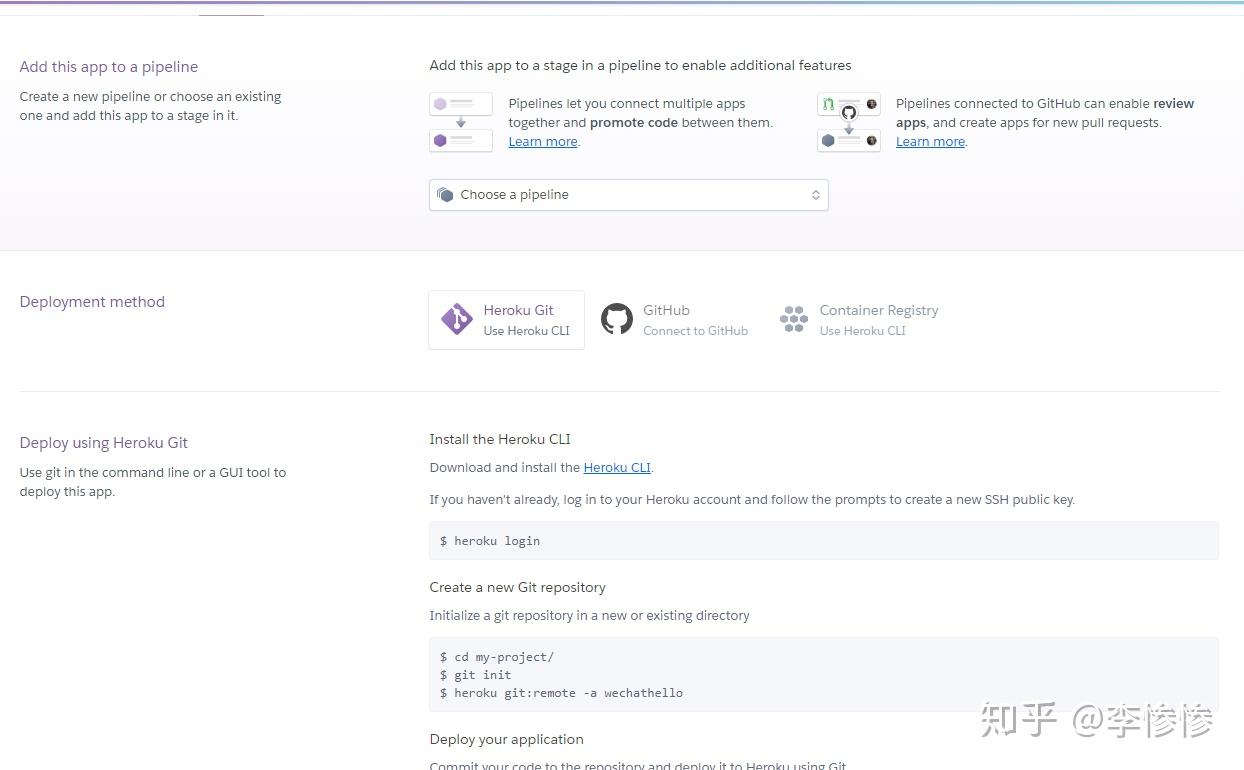This screenshot has height=770, width=1244.
Task: Open Learn more link about review apps
Action: (x=930, y=142)
